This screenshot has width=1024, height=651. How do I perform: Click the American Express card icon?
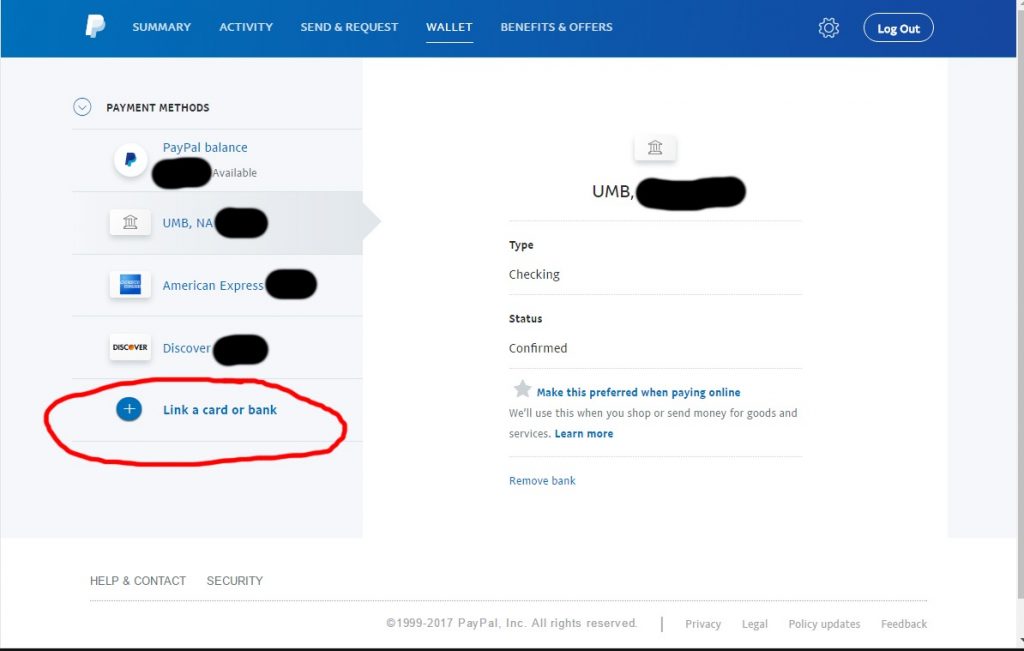point(130,284)
